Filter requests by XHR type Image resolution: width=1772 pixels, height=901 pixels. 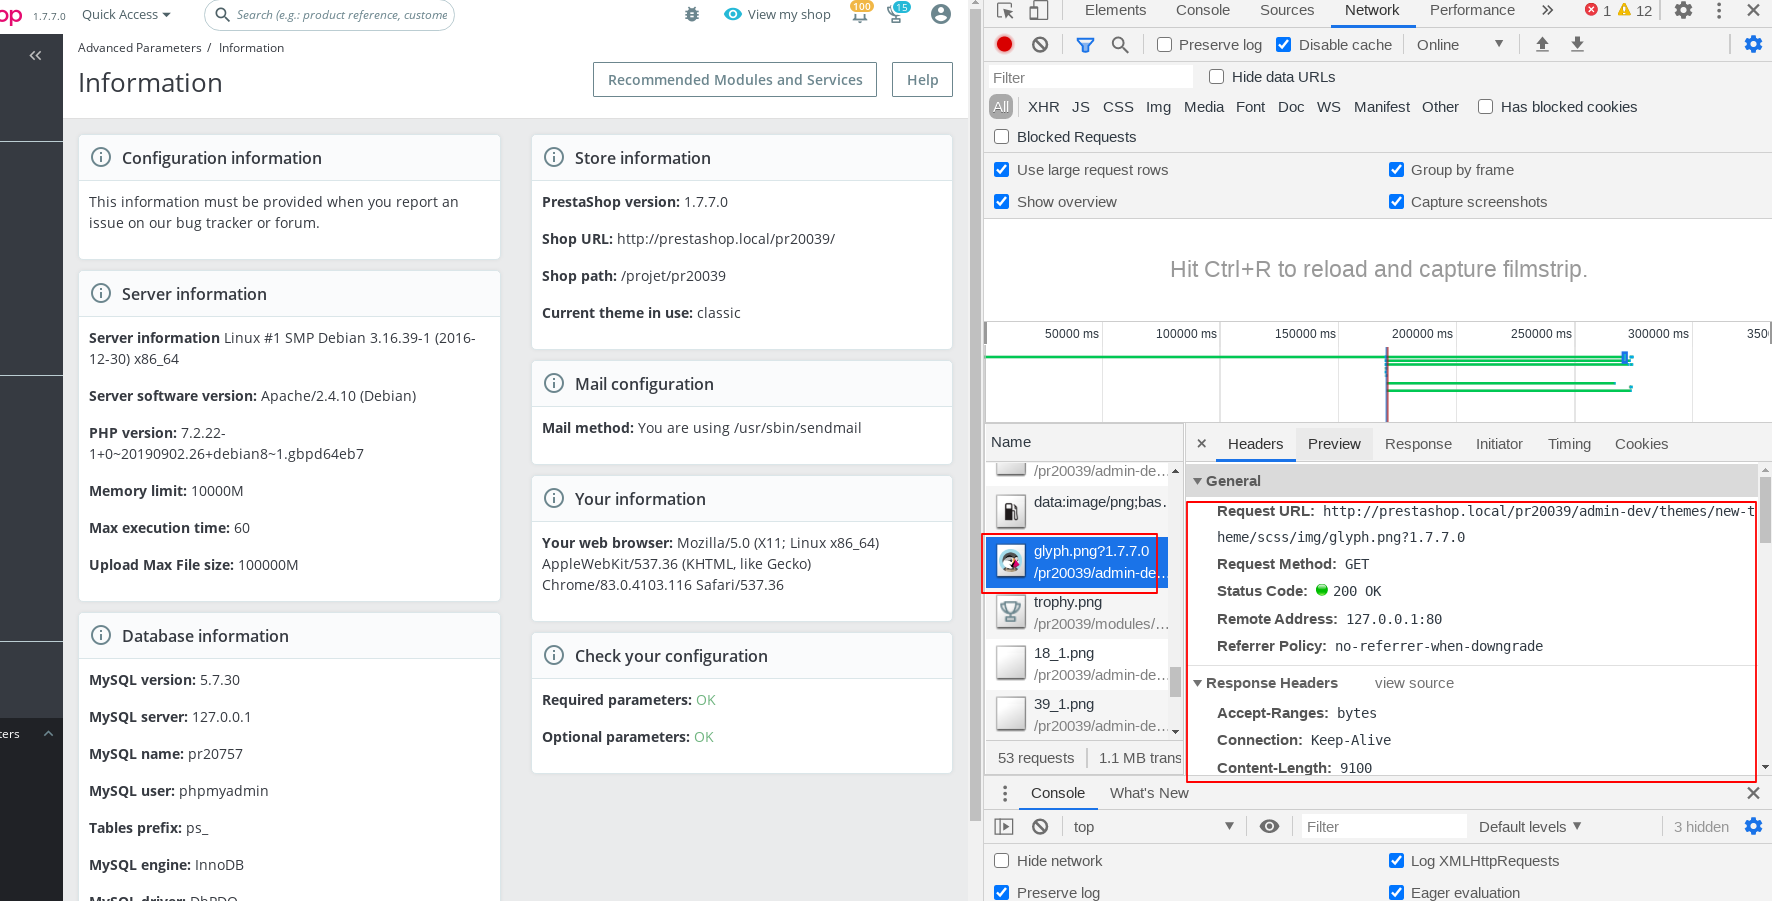click(x=1043, y=107)
